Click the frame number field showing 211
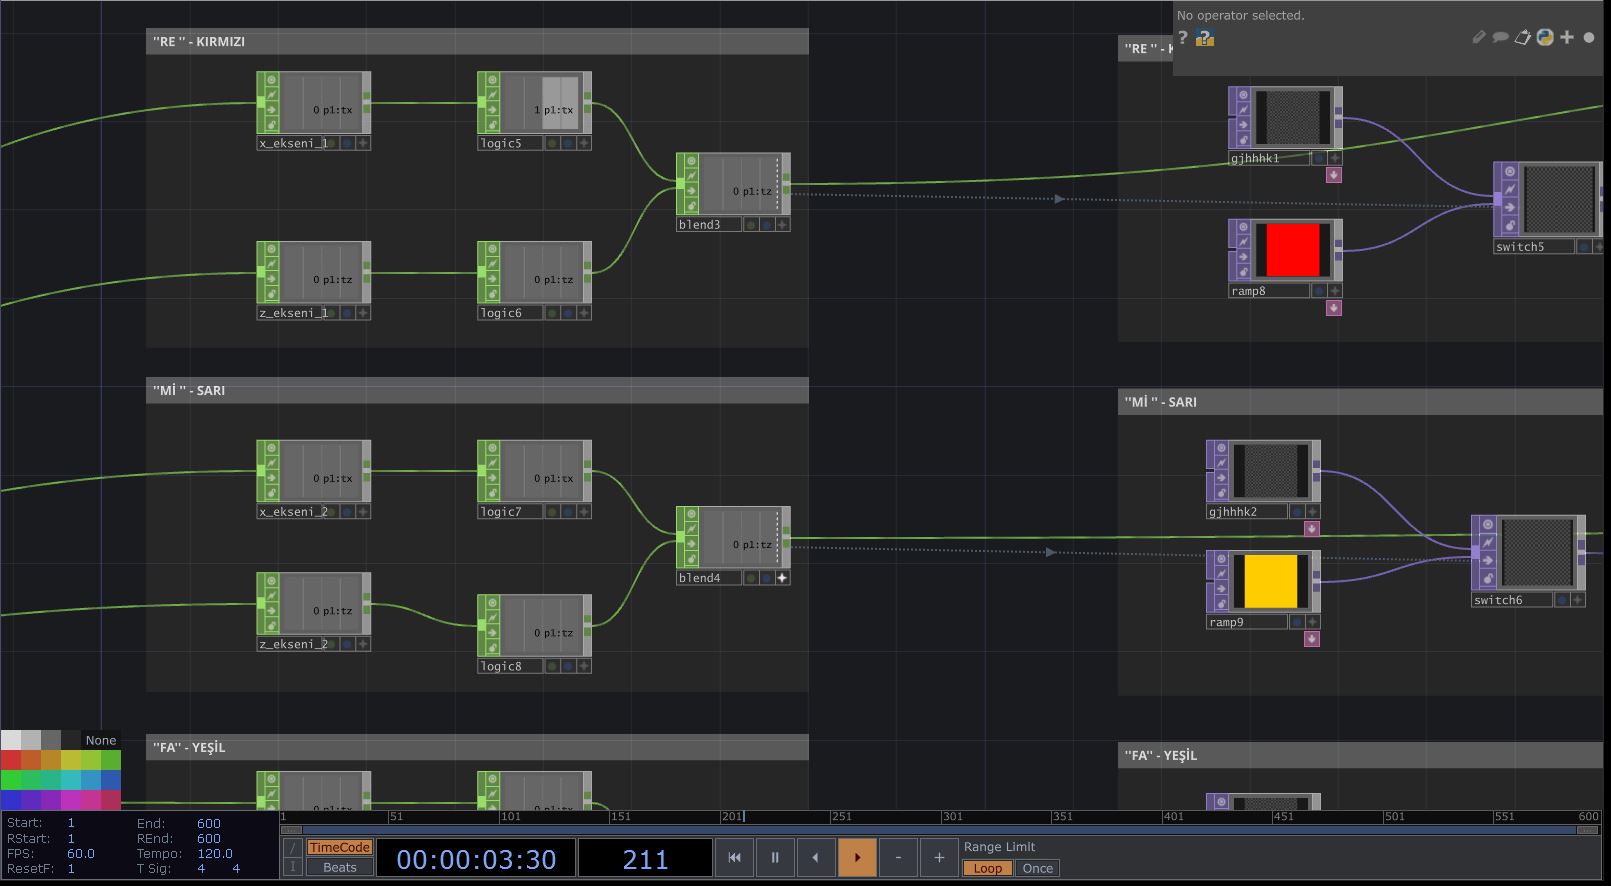1611x886 pixels. 645,859
